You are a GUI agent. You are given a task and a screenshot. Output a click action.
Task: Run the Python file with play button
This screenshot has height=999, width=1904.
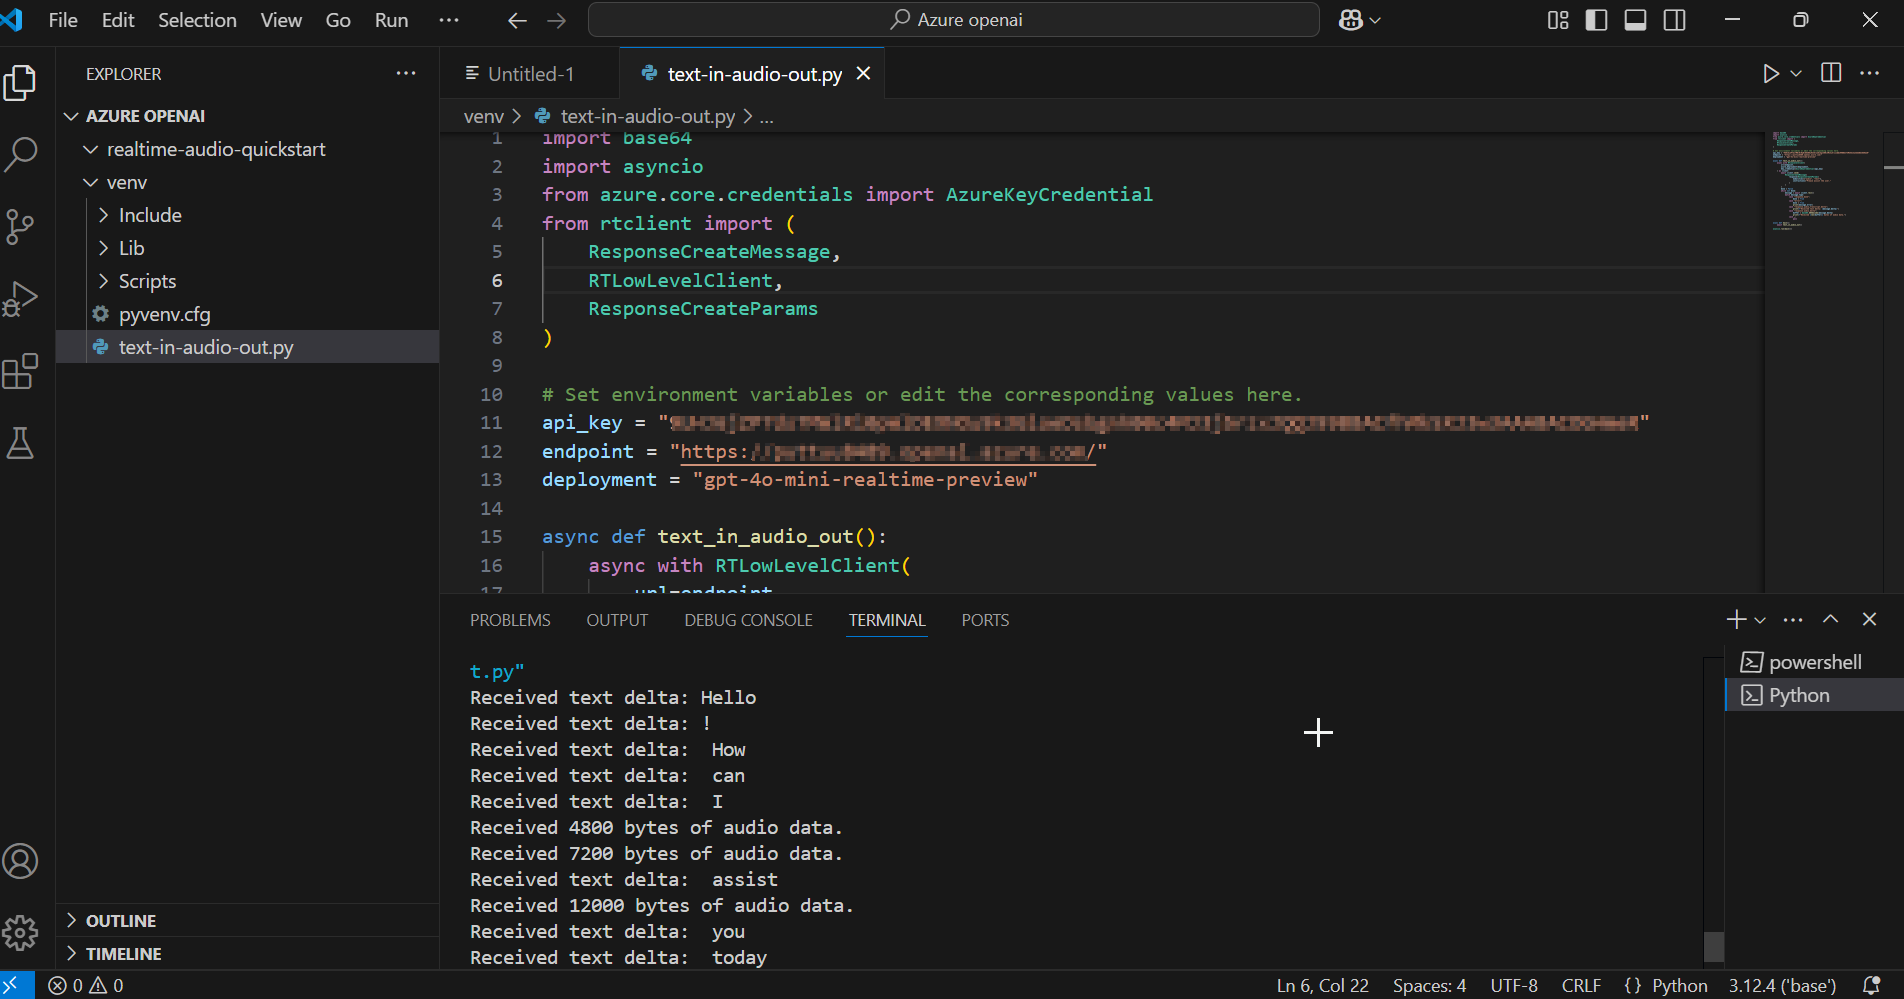[1770, 74]
